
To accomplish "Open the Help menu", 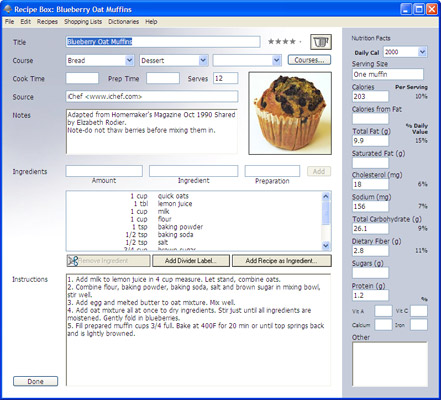I will pos(151,22).
